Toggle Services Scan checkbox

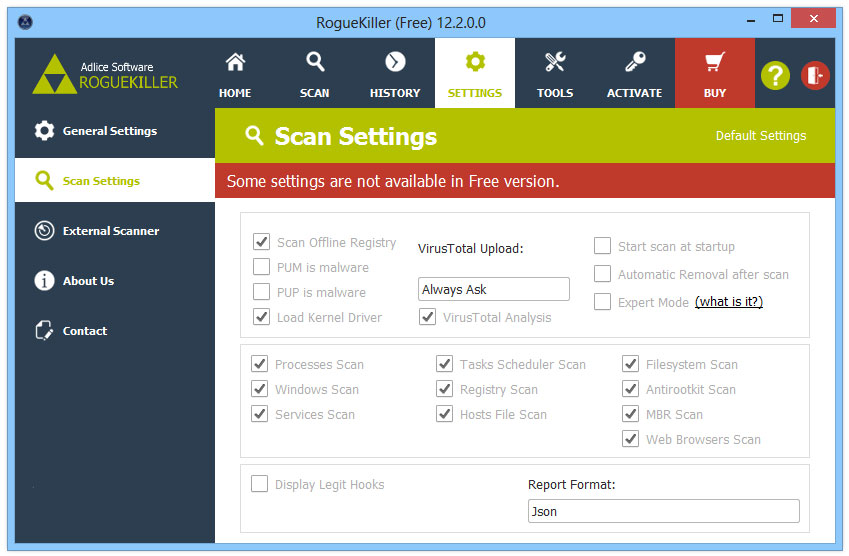259,414
